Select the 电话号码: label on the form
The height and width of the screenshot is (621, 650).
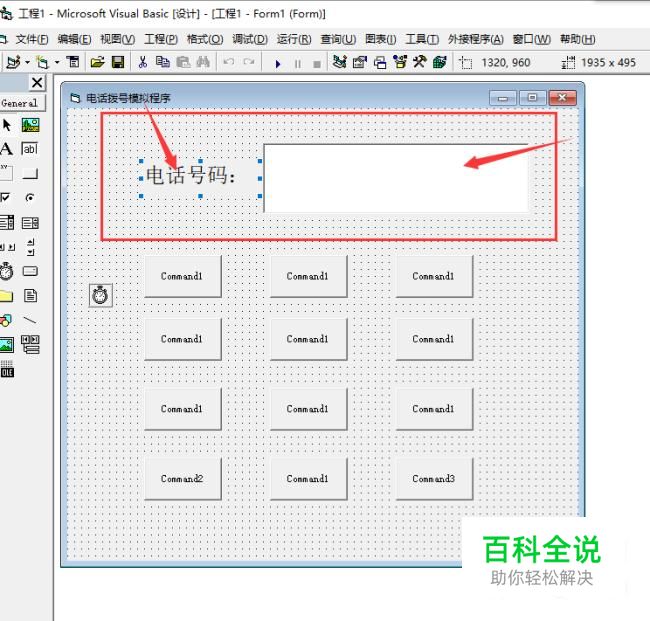click(x=200, y=178)
